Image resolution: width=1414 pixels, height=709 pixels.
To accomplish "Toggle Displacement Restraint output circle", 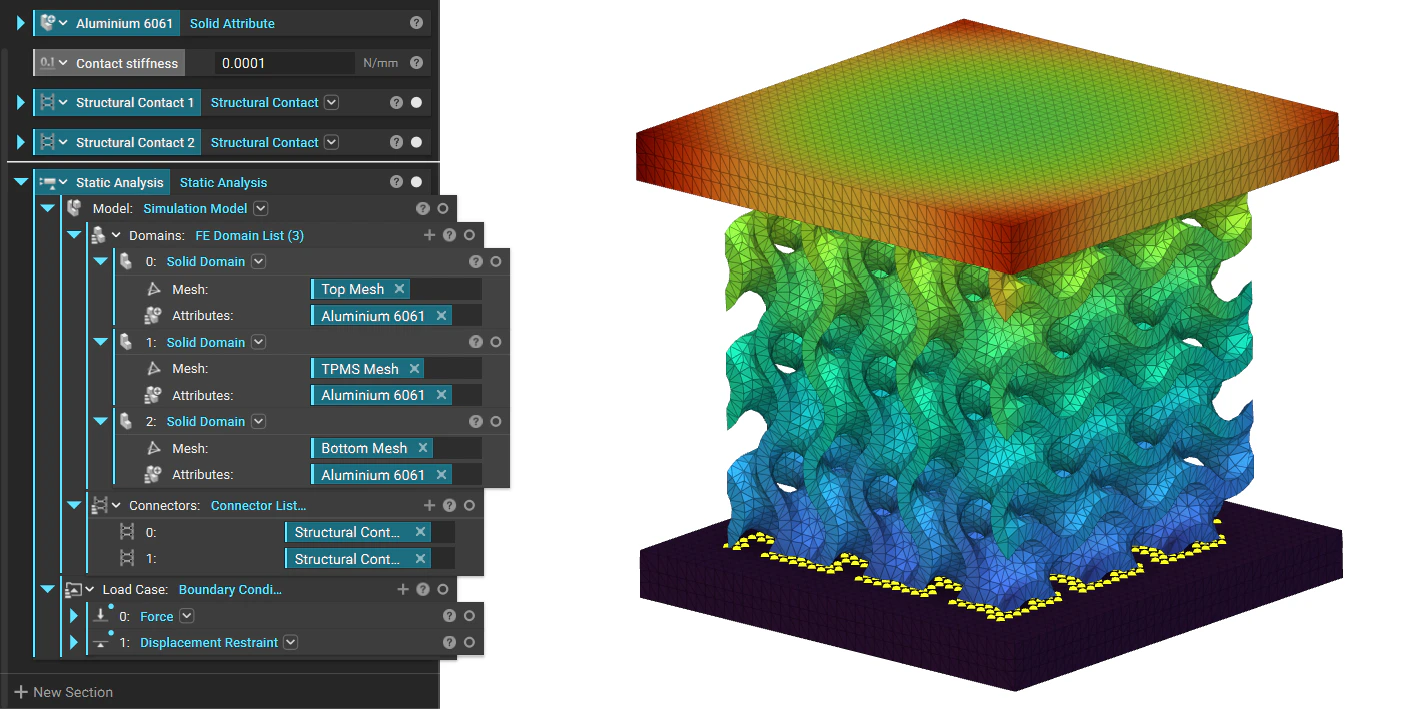I will coord(469,643).
